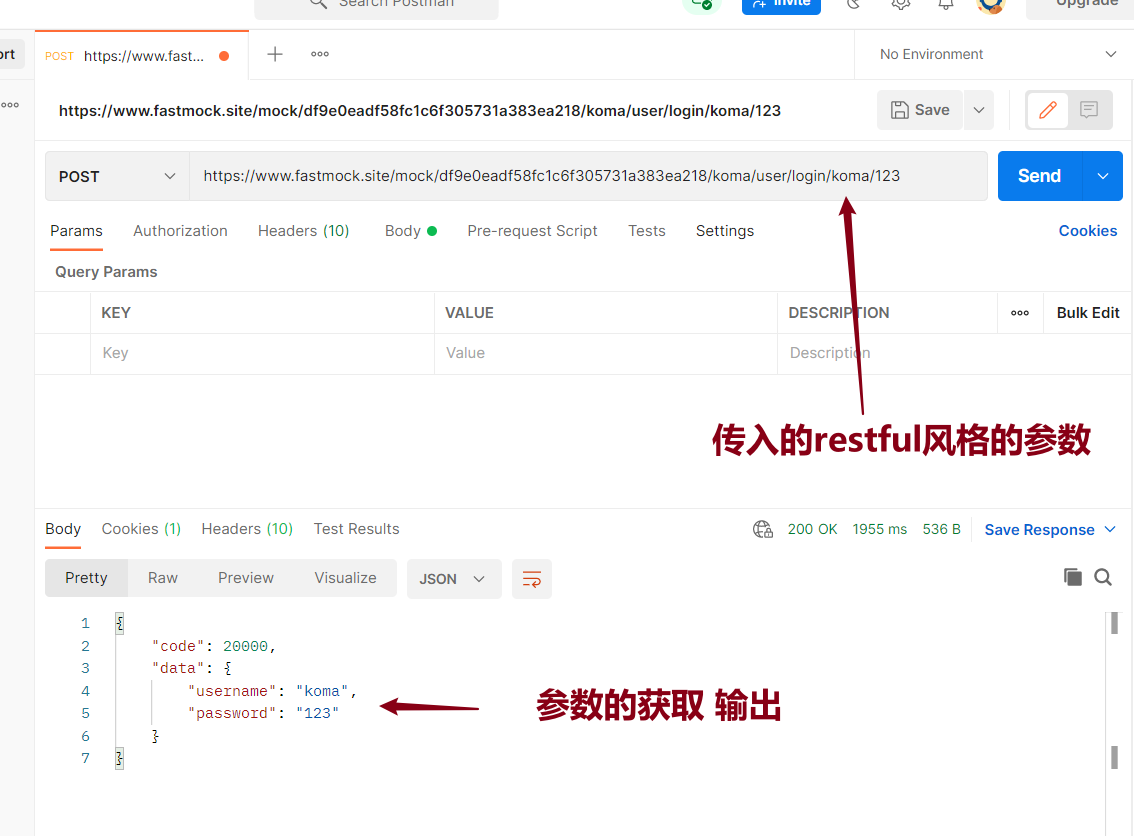The image size is (1134, 836).
Task: Click the Description input cell
Action: (x=955, y=353)
